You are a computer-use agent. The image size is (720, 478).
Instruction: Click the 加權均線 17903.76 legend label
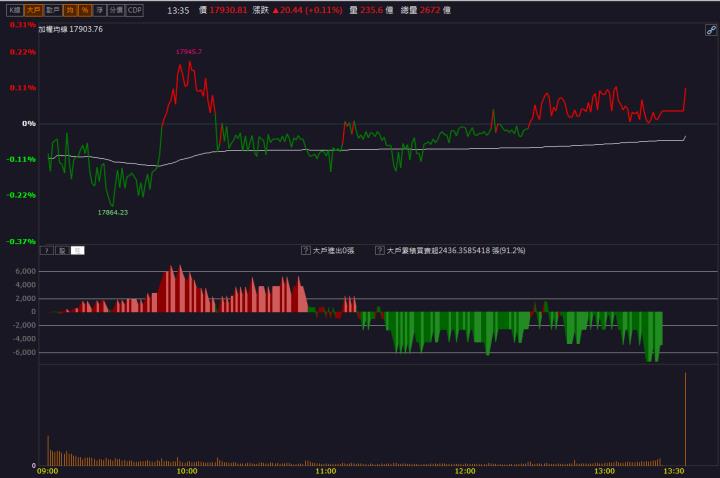tap(71, 29)
